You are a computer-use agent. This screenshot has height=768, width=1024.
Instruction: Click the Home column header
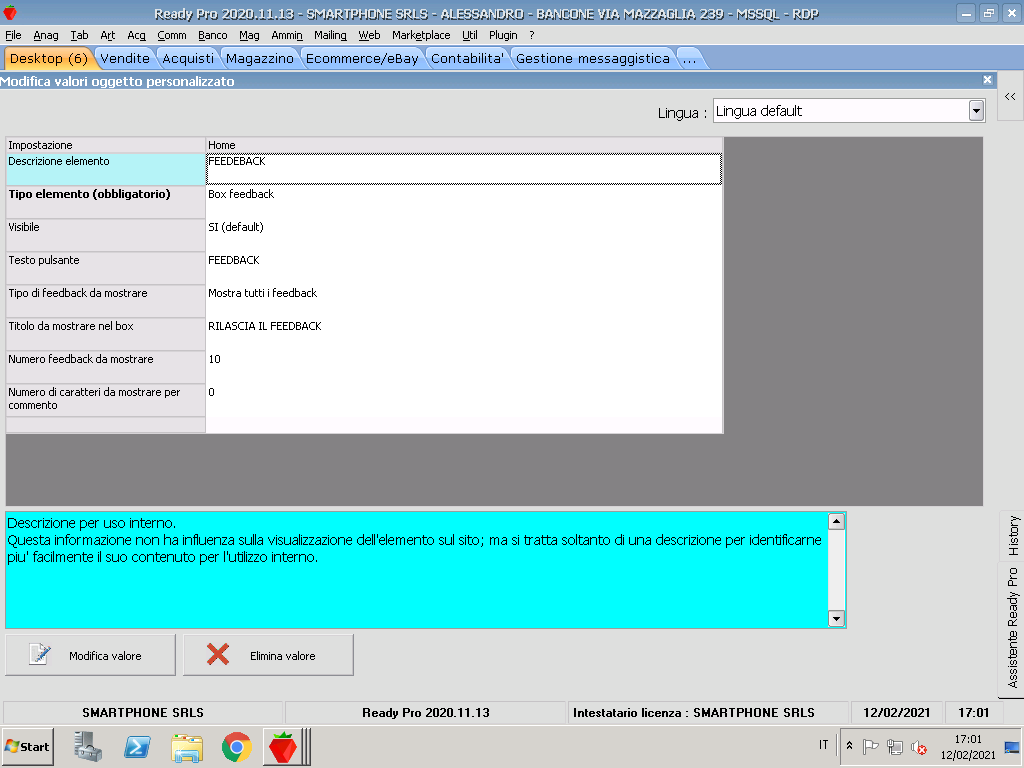point(464,145)
